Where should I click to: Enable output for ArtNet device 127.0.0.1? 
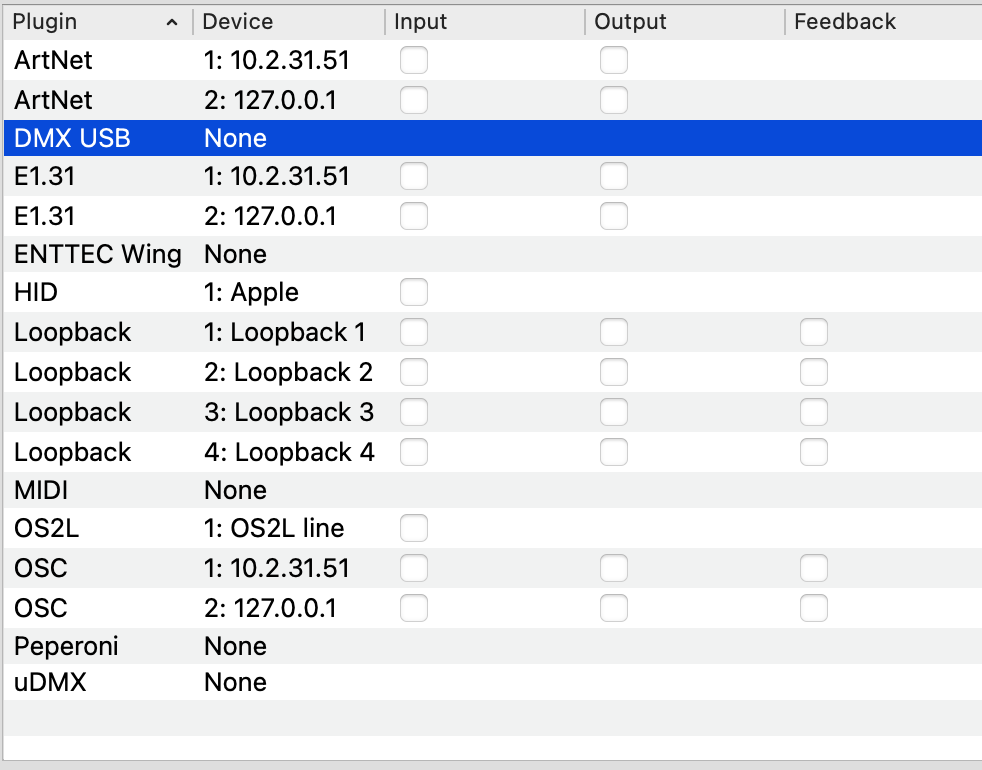pyautogui.click(x=613, y=100)
